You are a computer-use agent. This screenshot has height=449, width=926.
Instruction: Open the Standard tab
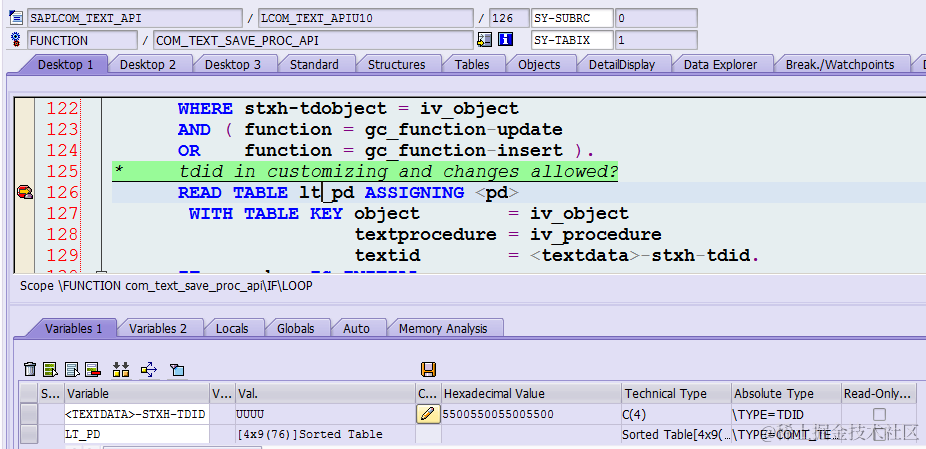(x=314, y=64)
